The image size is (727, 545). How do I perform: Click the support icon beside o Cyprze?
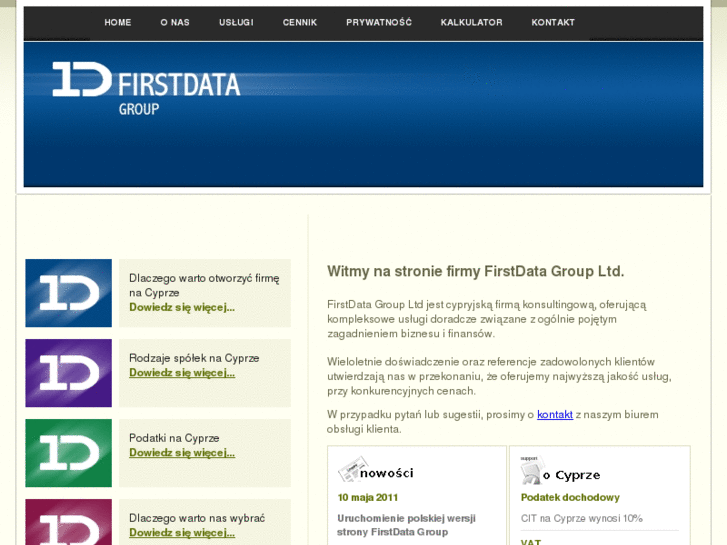point(531,470)
